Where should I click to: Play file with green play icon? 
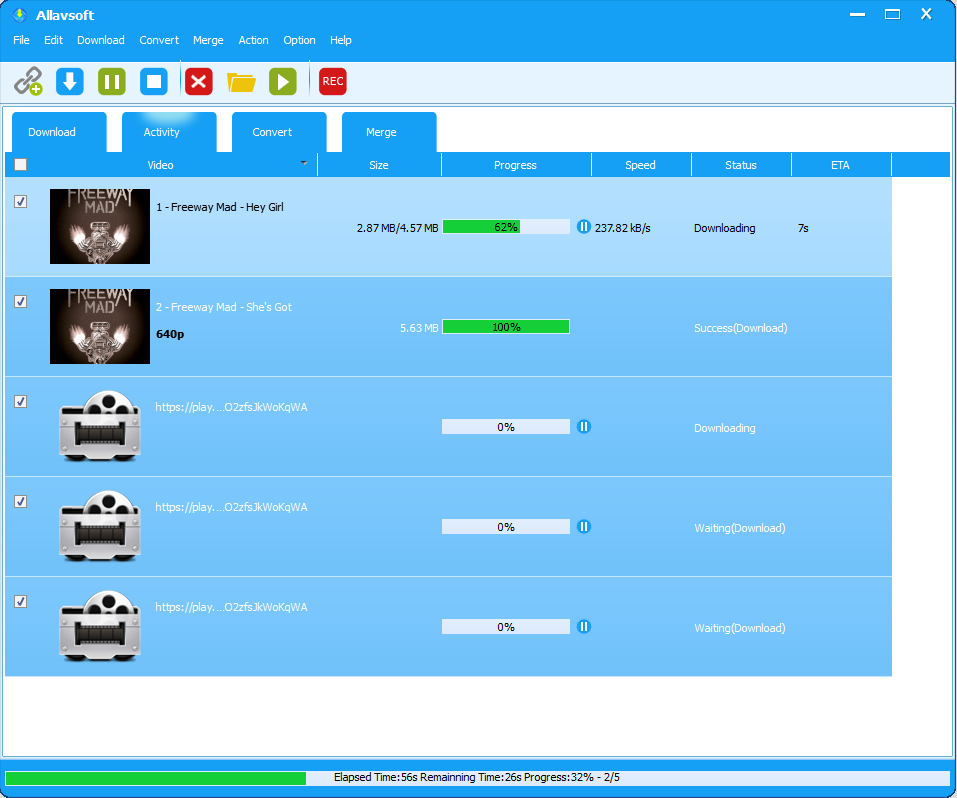tap(283, 81)
